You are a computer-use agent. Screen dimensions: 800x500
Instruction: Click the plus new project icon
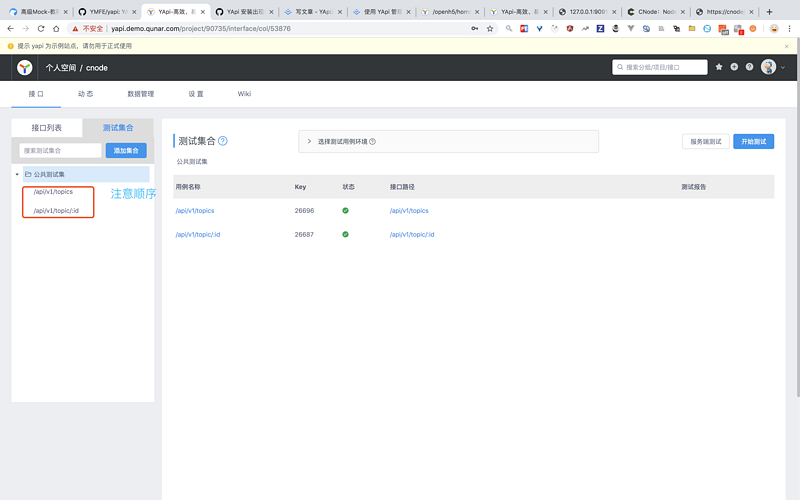734,67
